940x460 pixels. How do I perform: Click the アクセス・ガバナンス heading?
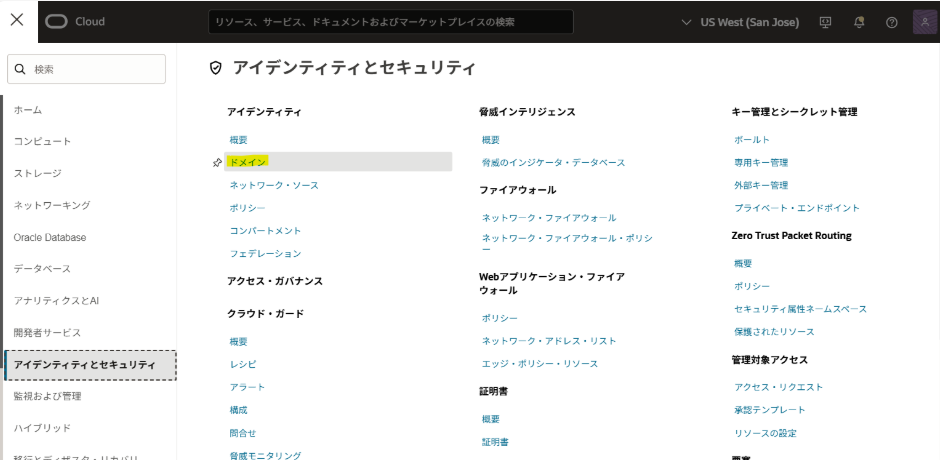pyautogui.click(x=275, y=281)
